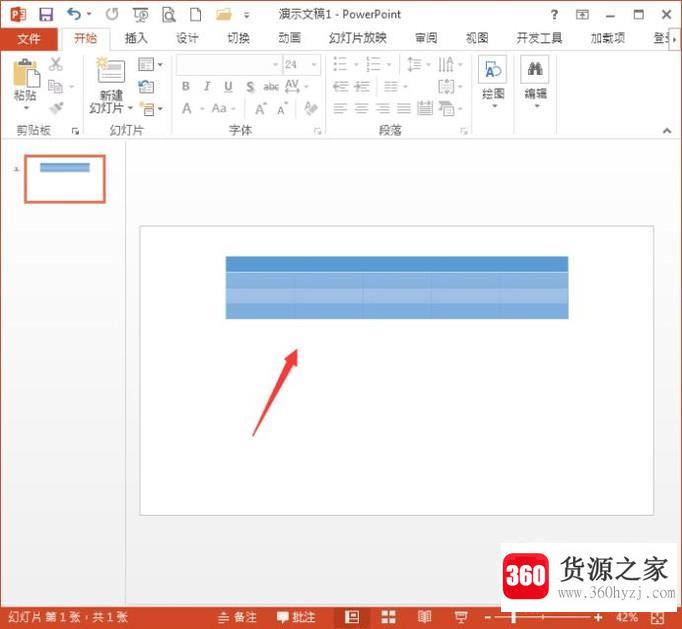Cut the selection with the scissors icon
This screenshot has width=682, height=629.
(56, 64)
